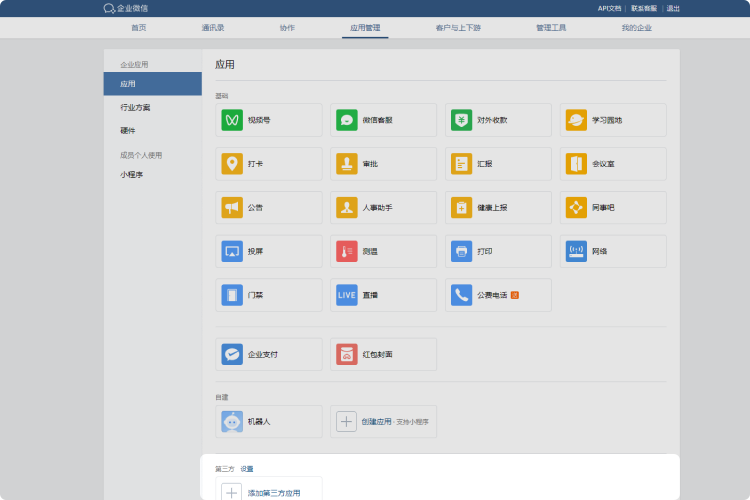The height and width of the screenshot is (500, 750).
Task: Go to the 管理工具 tab
Action: point(551,28)
